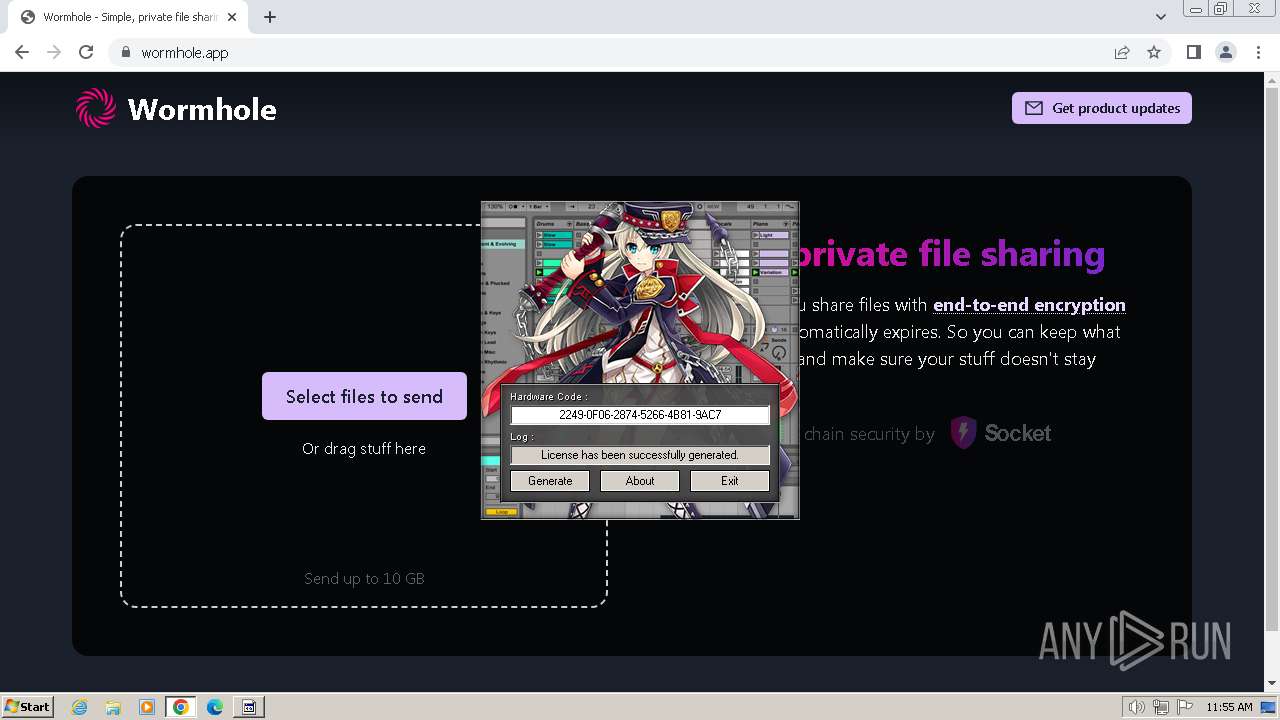Open volume speaker tray icon
This screenshot has width=1280, height=720.
point(1136,707)
